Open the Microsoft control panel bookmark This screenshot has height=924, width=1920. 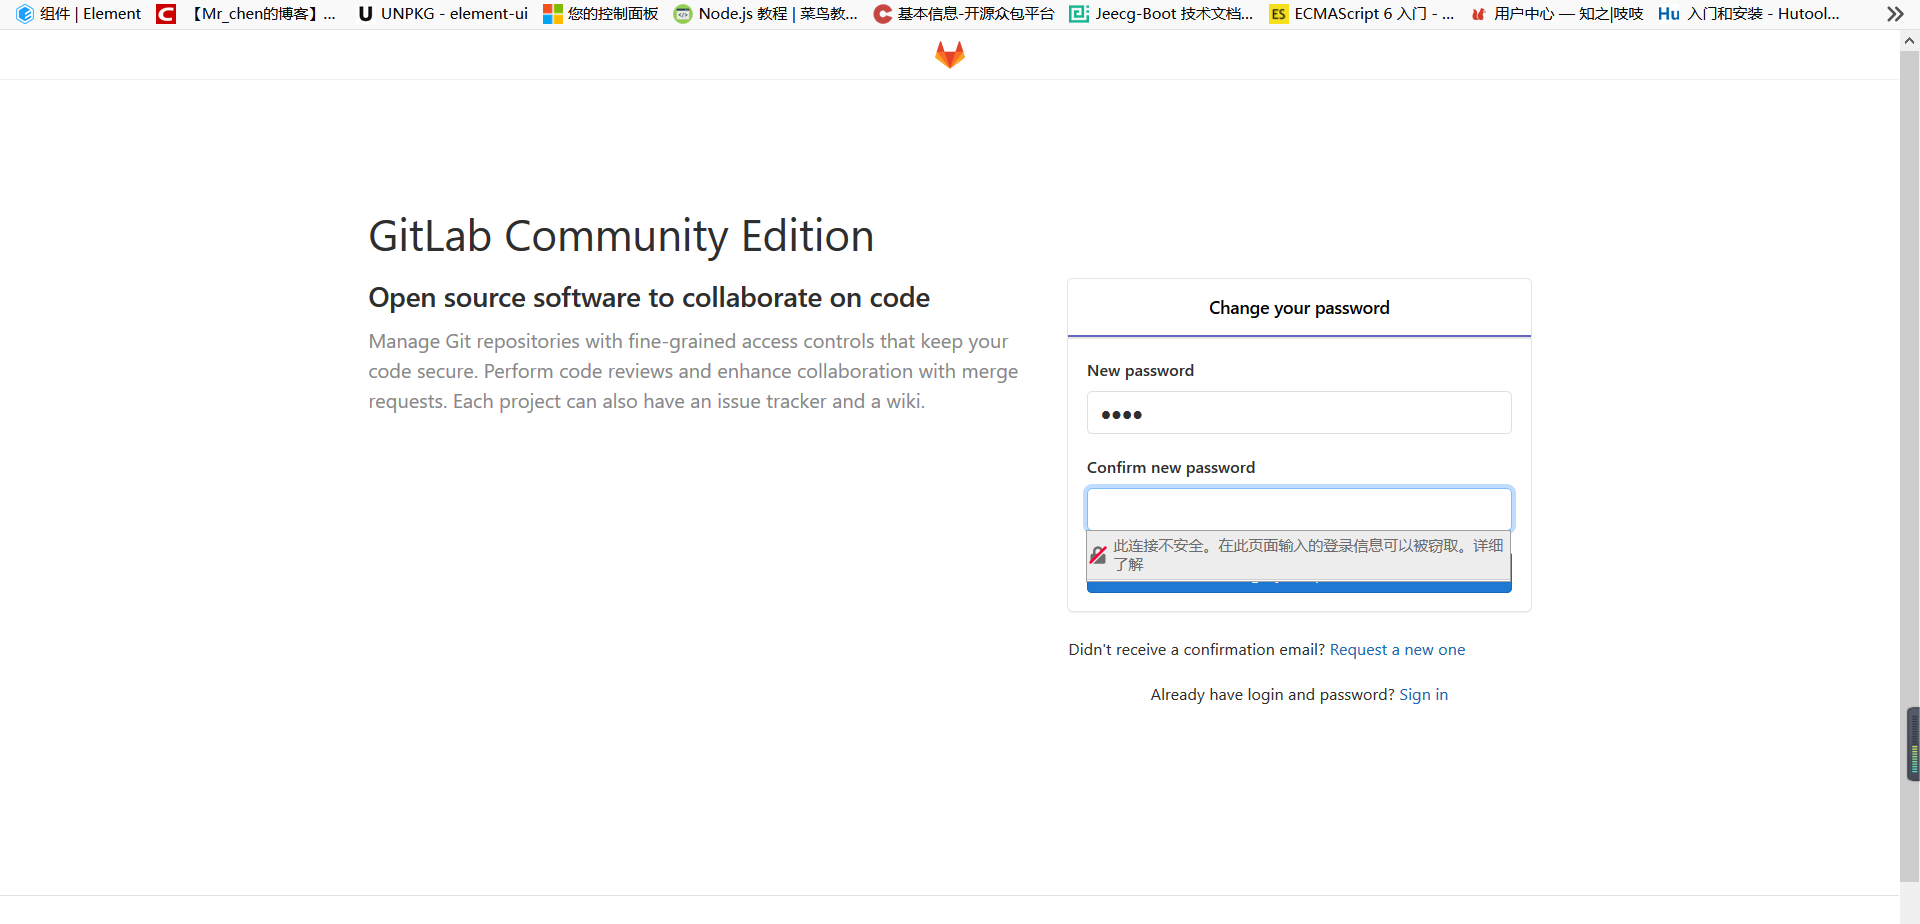601,14
